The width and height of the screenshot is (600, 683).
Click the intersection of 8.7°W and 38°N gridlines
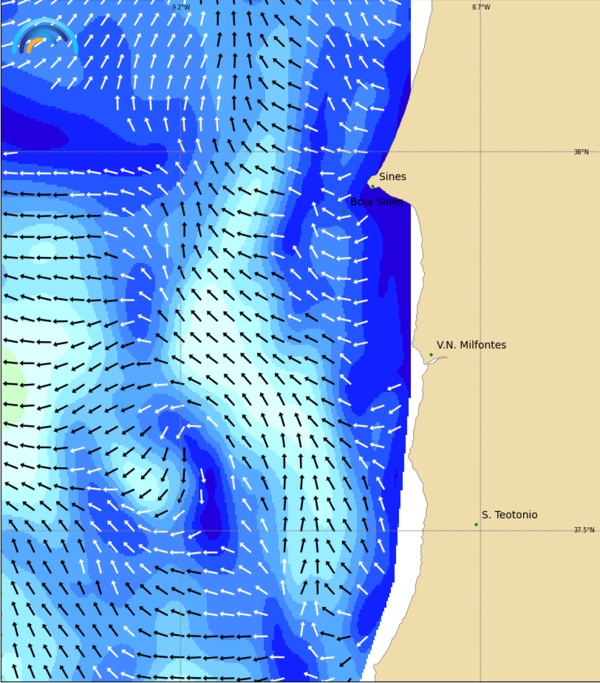tap(481, 152)
